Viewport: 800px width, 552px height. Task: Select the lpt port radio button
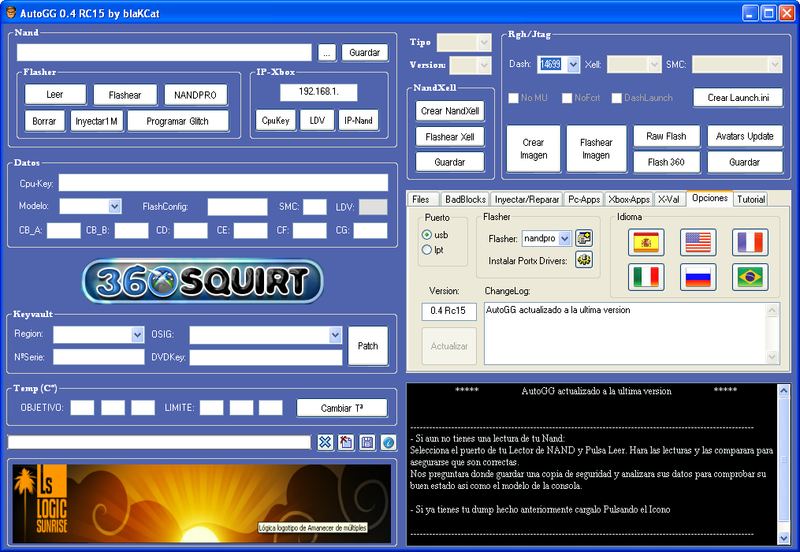coord(427,250)
